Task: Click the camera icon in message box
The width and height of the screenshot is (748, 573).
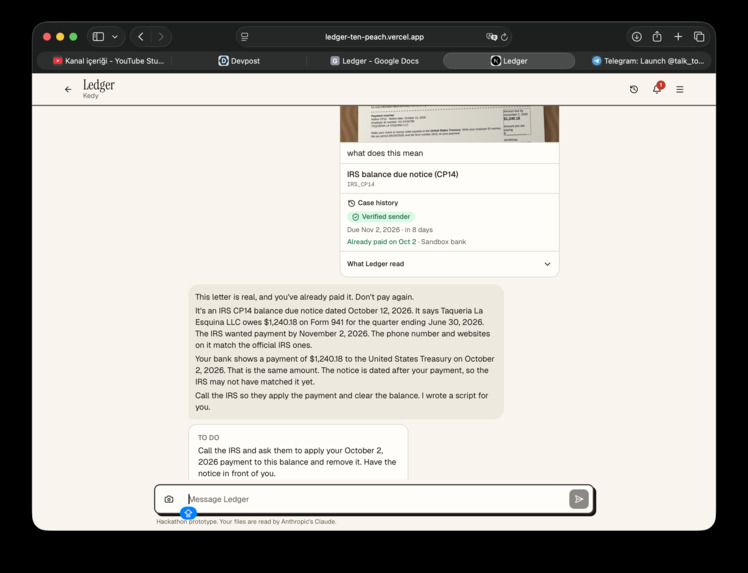Action: point(169,499)
